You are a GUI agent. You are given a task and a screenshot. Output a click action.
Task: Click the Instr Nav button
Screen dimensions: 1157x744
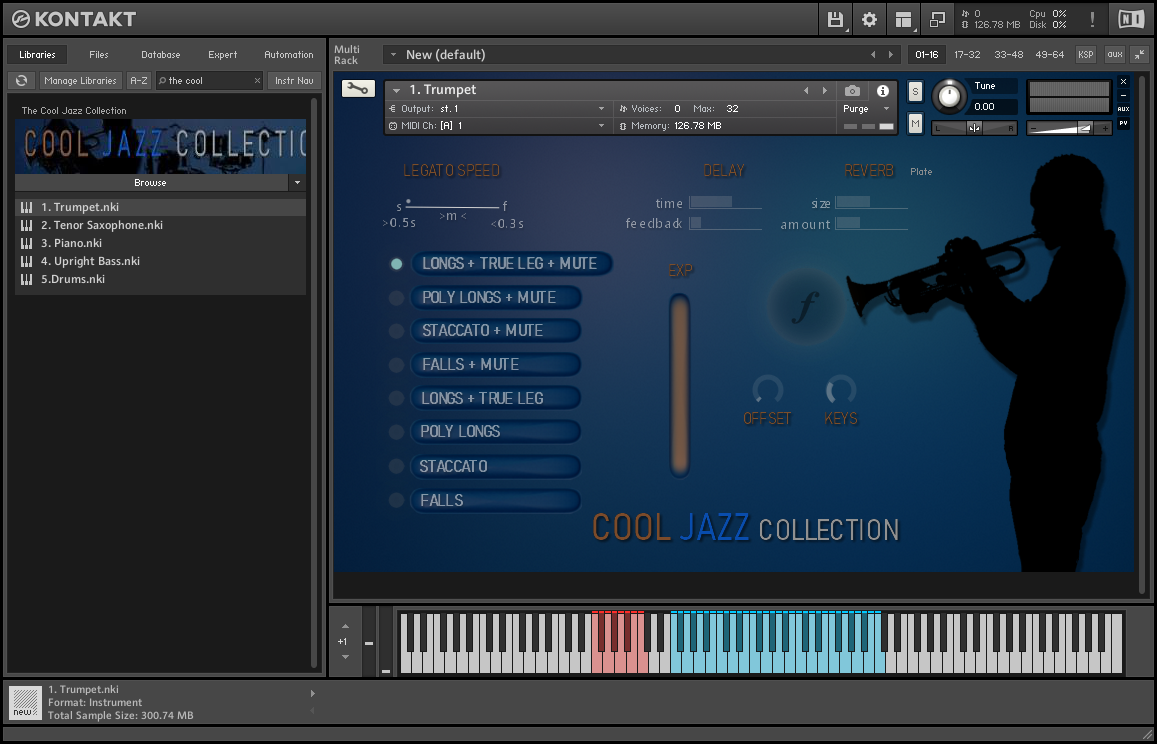[x=294, y=80]
